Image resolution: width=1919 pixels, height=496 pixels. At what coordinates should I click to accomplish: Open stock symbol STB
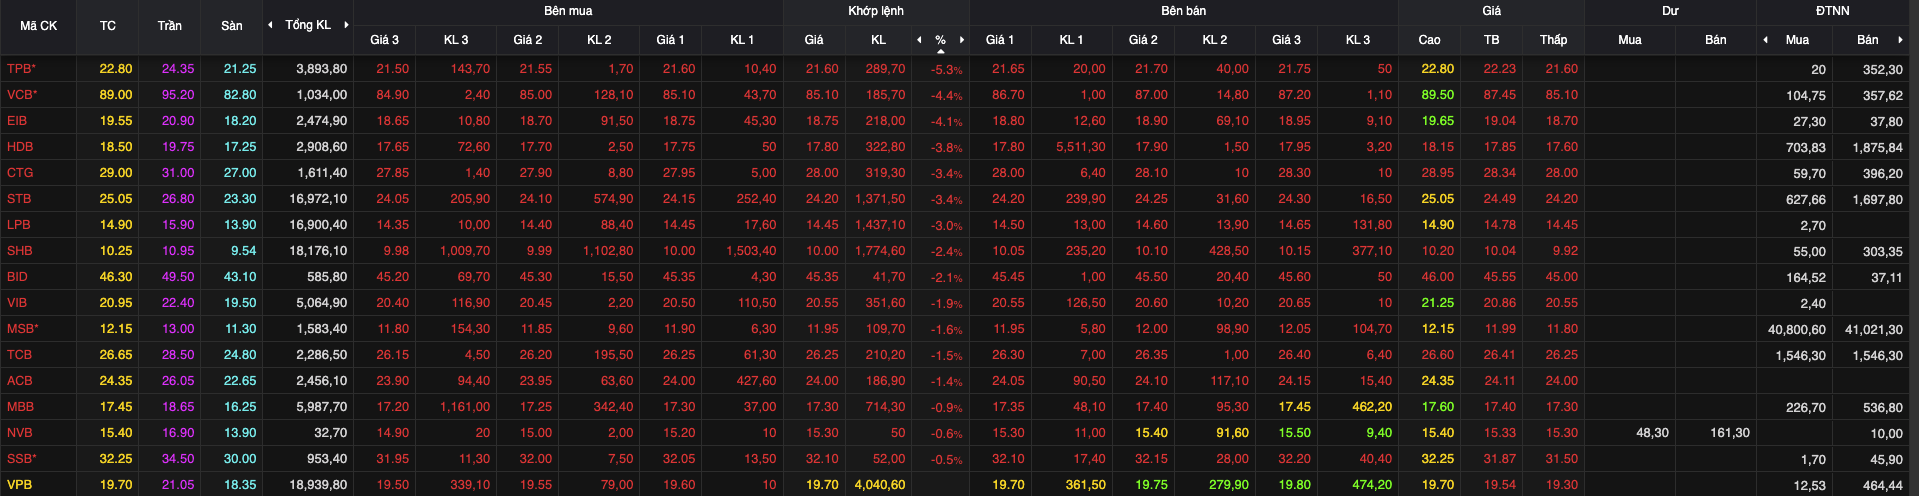pyautogui.click(x=19, y=199)
